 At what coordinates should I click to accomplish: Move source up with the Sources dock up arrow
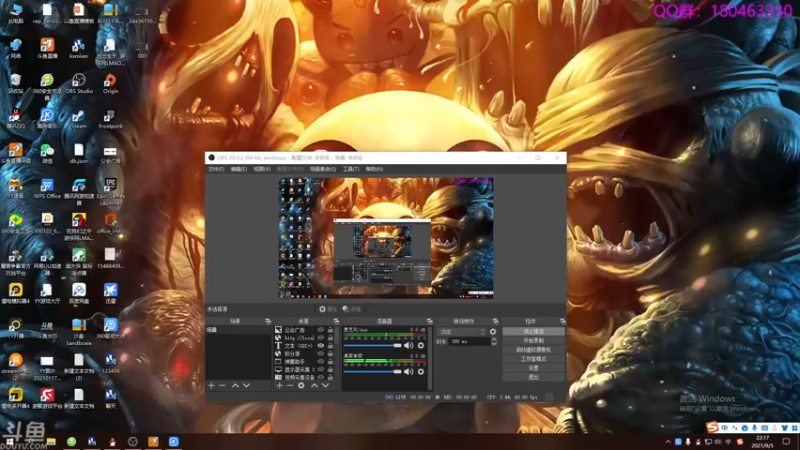pos(314,386)
